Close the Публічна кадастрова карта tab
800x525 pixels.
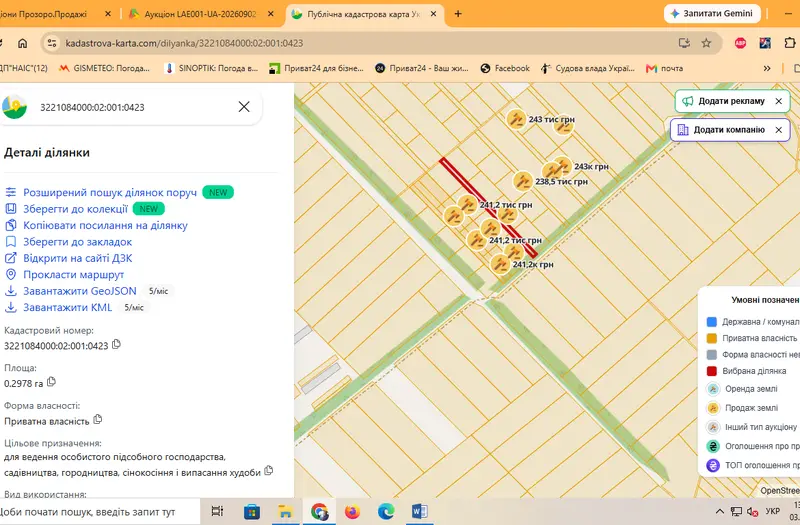(x=433, y=14)
